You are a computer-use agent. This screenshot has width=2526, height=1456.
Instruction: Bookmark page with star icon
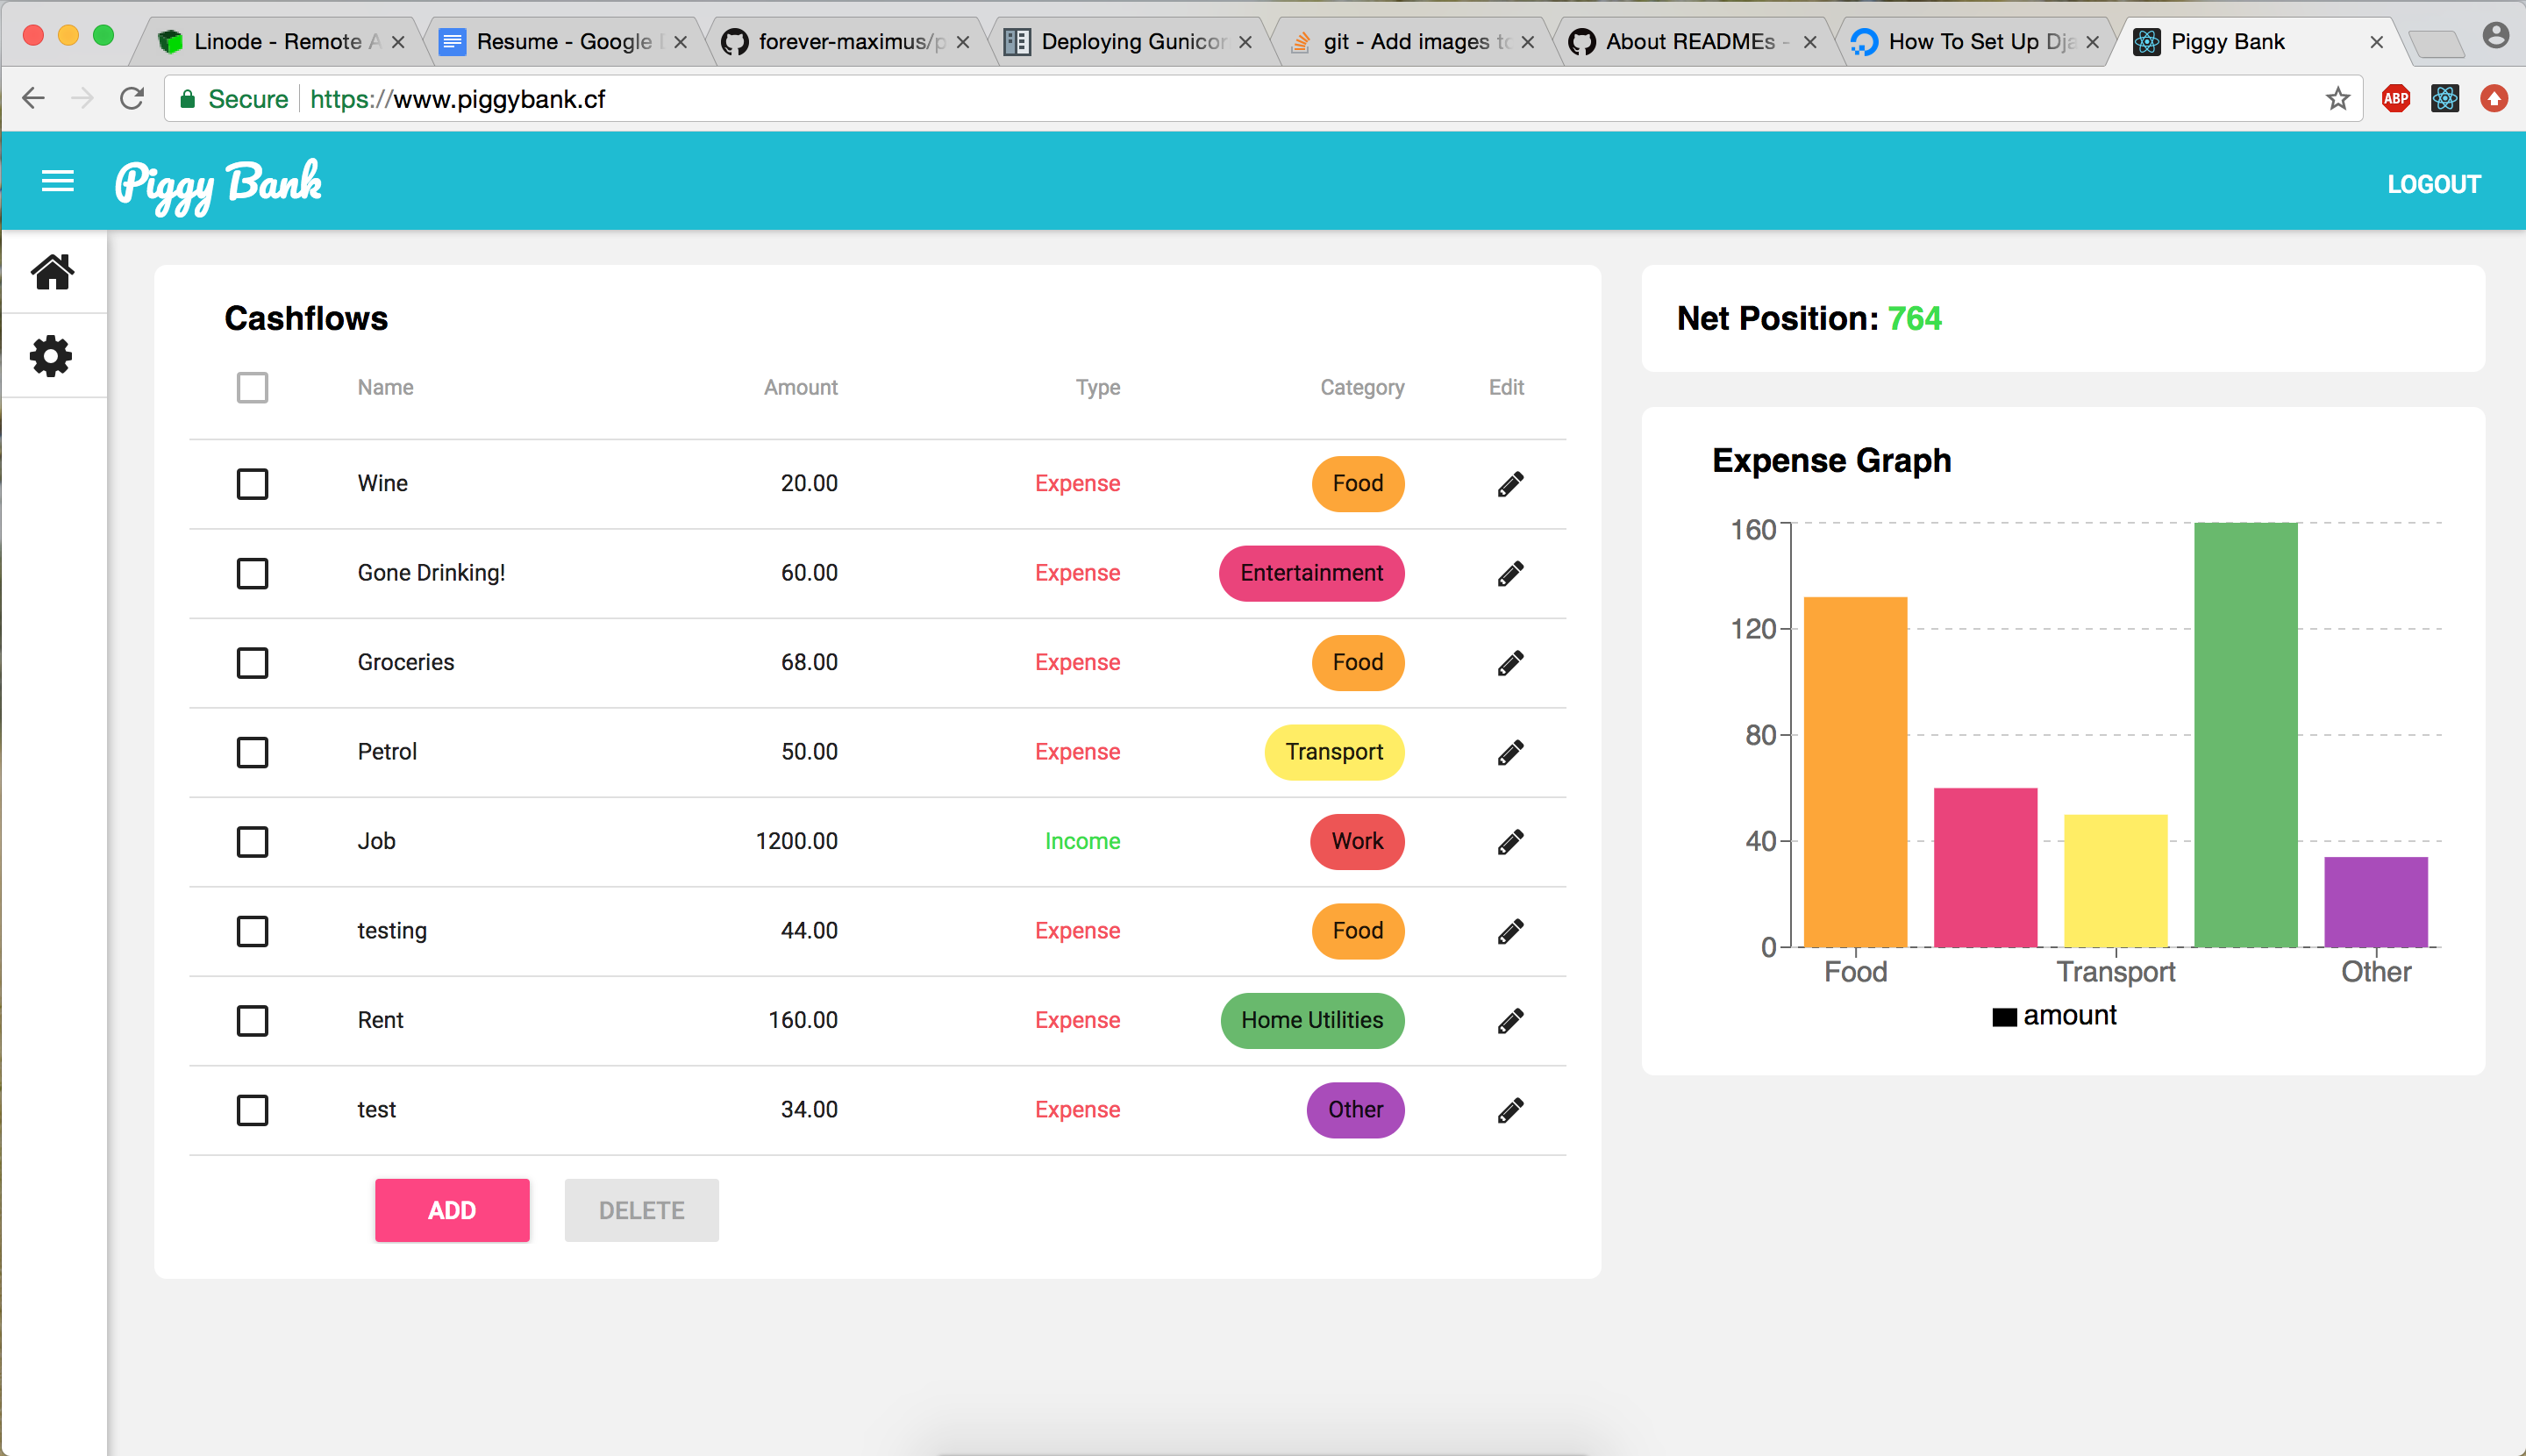[2337, 98]
